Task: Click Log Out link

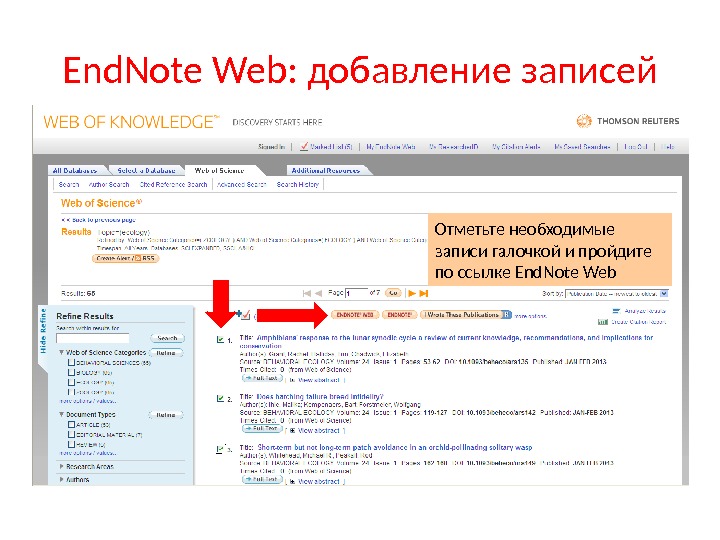Action: [636, 147]
